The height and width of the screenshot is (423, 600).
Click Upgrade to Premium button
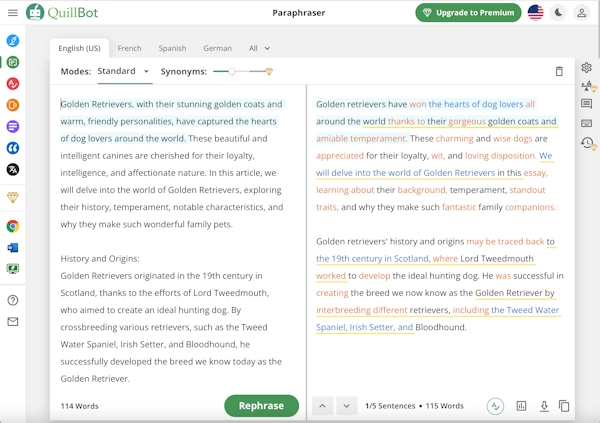(468, 13)
